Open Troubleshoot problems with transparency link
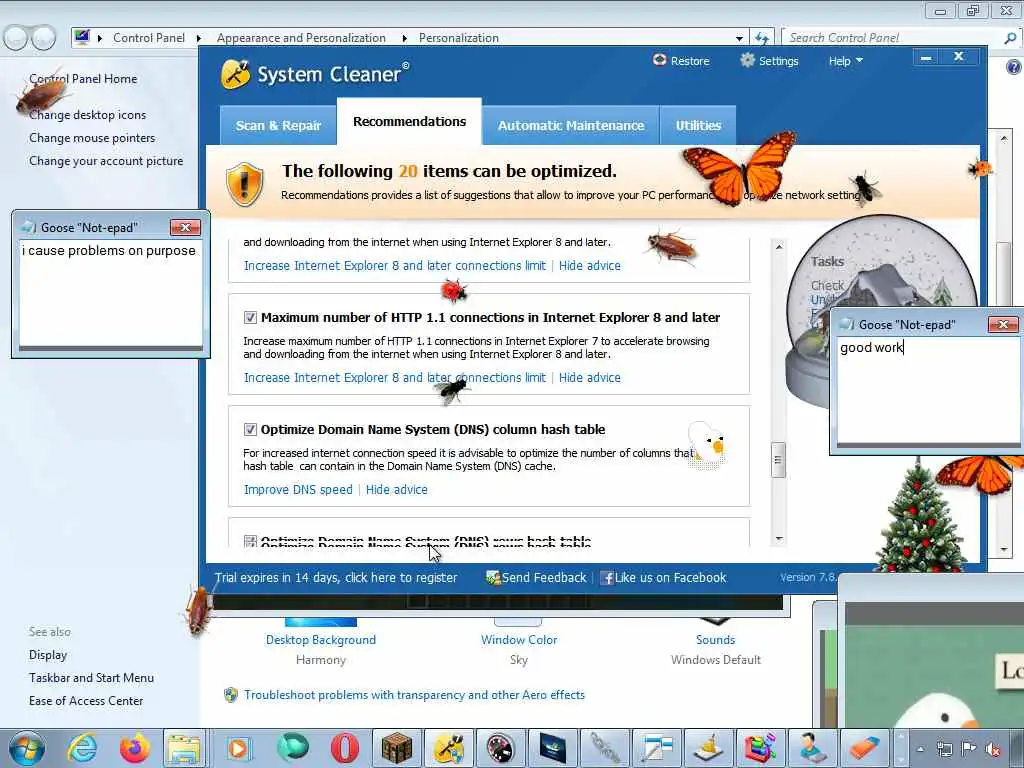Viewport: 1024px width, 768px height. tap(414, 695)
